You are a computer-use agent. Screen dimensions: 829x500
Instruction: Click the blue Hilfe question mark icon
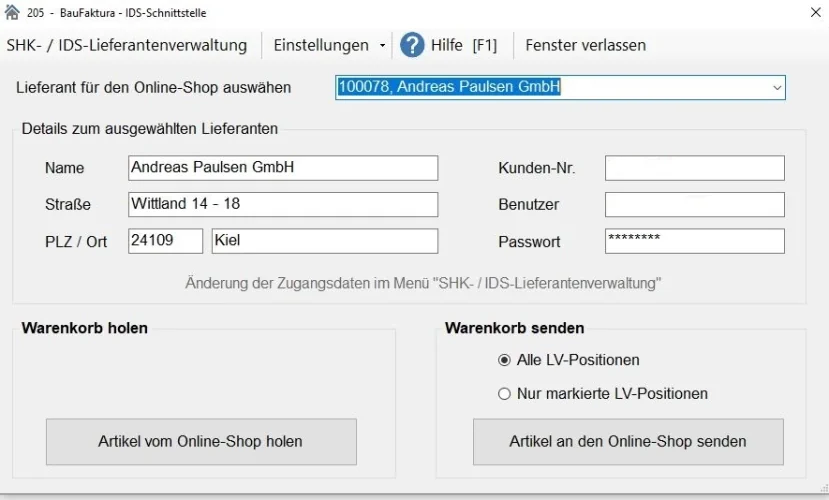click(x=412, y=45)
